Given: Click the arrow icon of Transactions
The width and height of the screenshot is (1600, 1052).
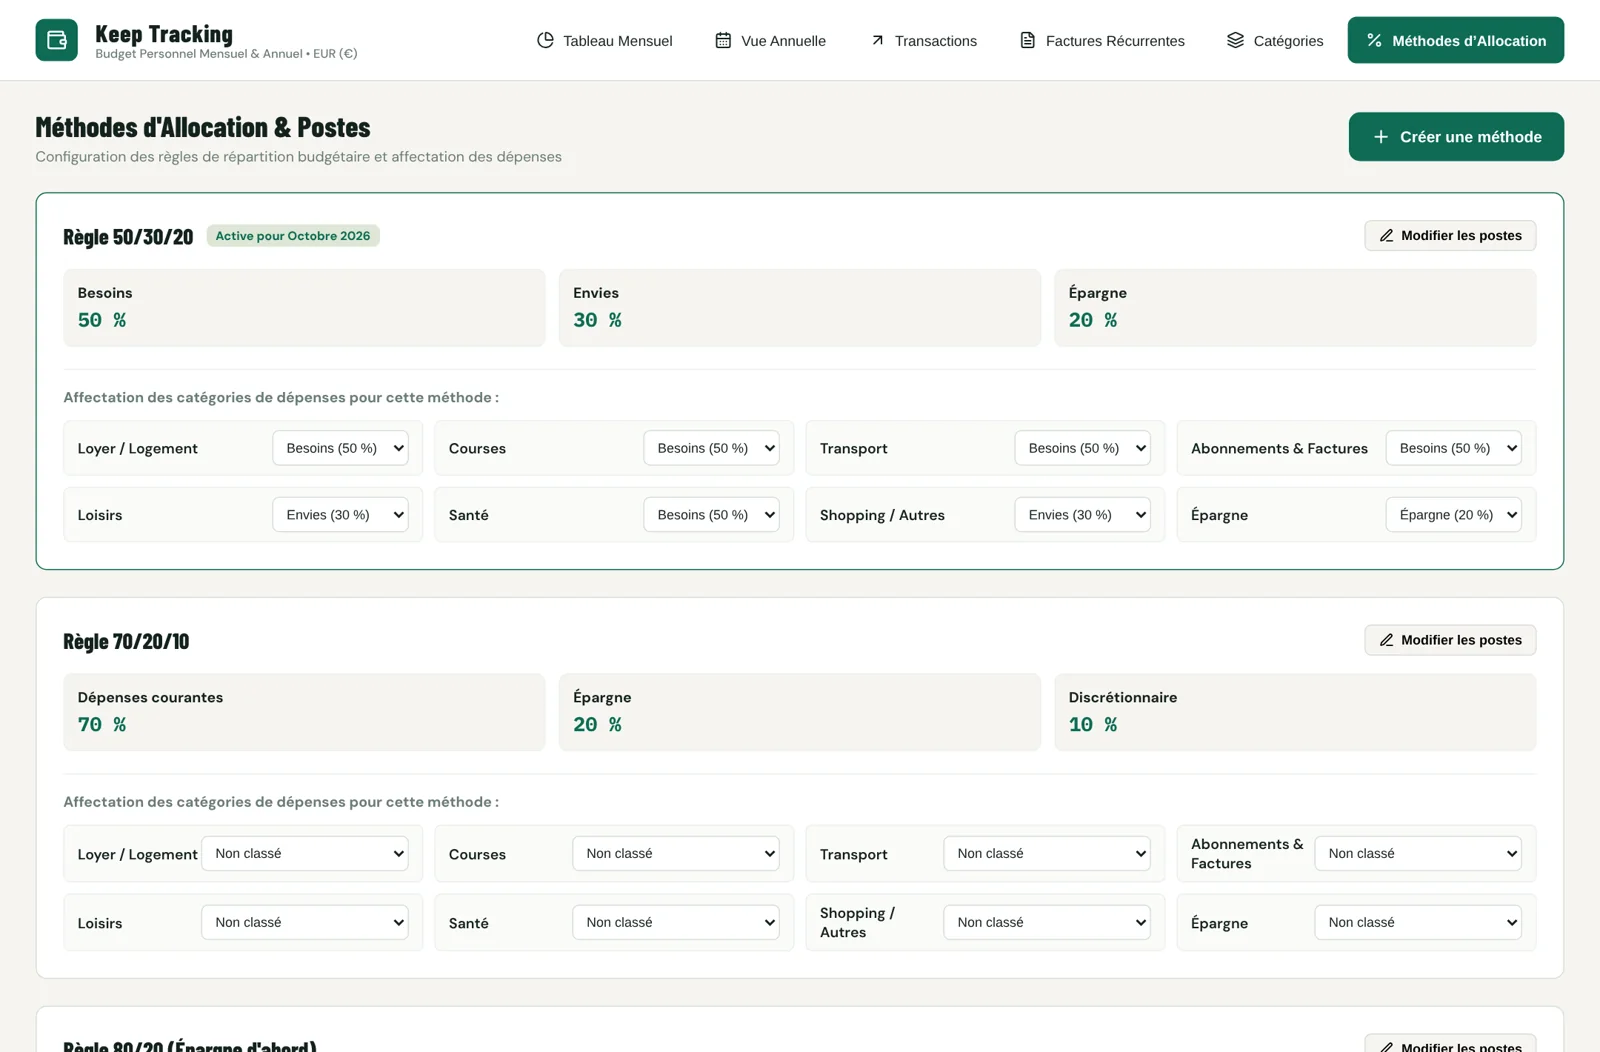Looking at the screenshot, I should [877, 40].
